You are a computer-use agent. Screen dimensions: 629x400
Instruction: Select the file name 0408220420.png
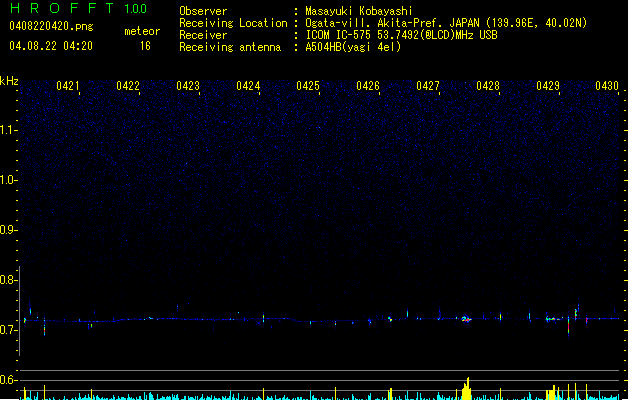[x=51, y=26]
